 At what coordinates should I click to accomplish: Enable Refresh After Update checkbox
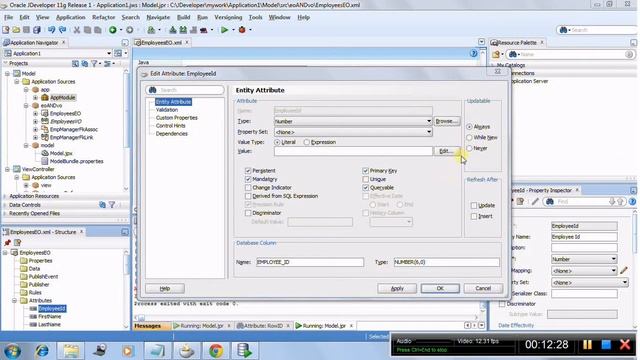coord(473,205)
